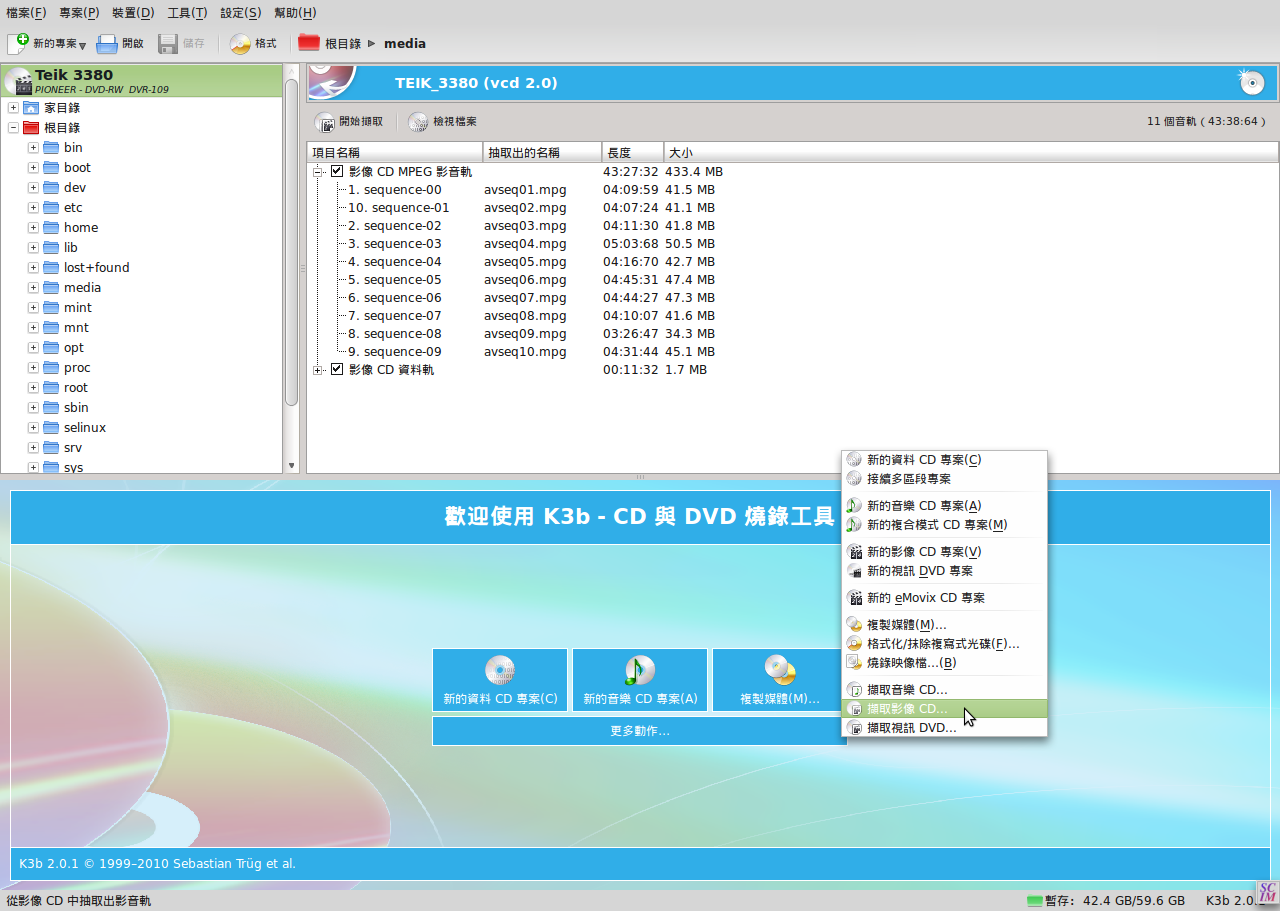Click the 項目名稱 column header
The image size is (1280, 911).
point(395,152)
